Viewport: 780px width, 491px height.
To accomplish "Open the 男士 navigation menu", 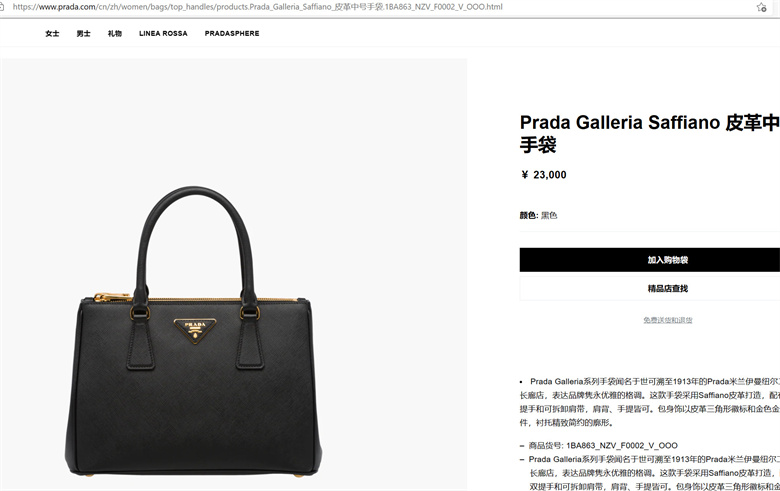I will 84,33.
